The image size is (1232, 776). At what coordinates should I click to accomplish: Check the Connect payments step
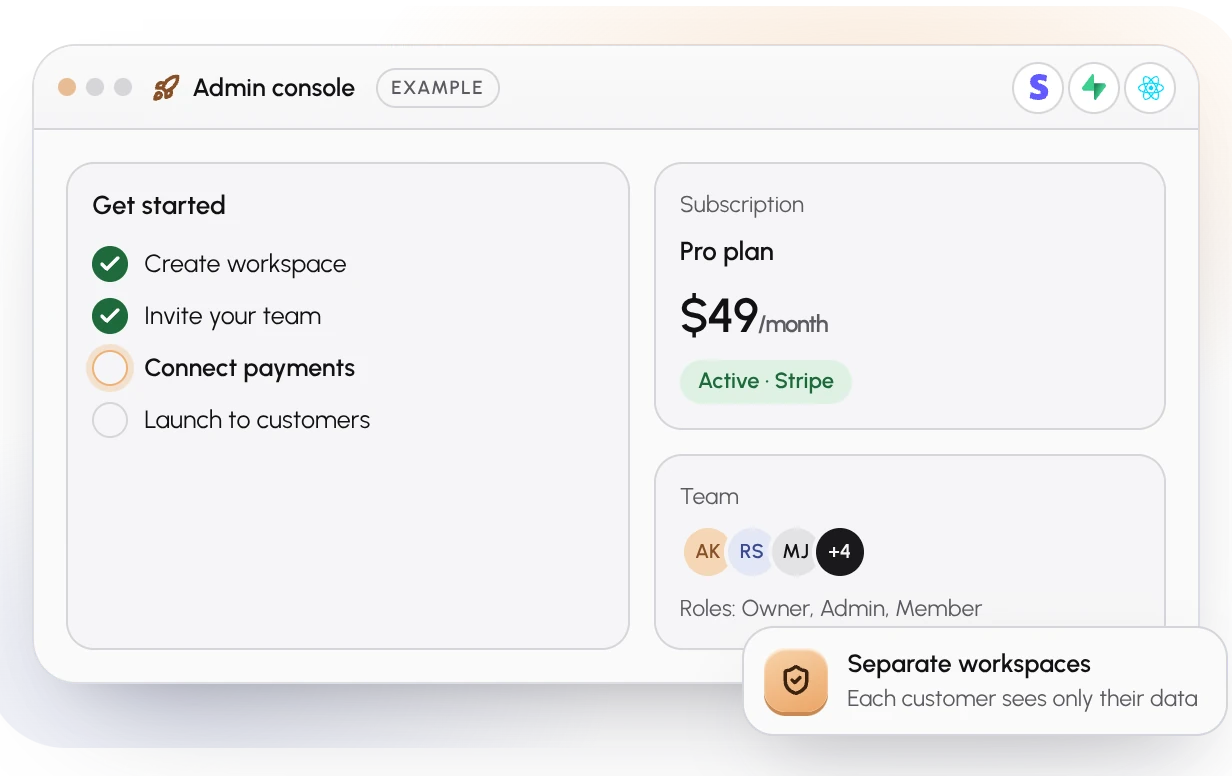pos(110,368)
